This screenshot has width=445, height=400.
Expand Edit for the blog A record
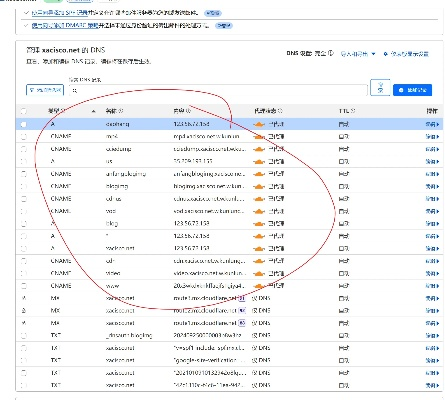point(432,224)
